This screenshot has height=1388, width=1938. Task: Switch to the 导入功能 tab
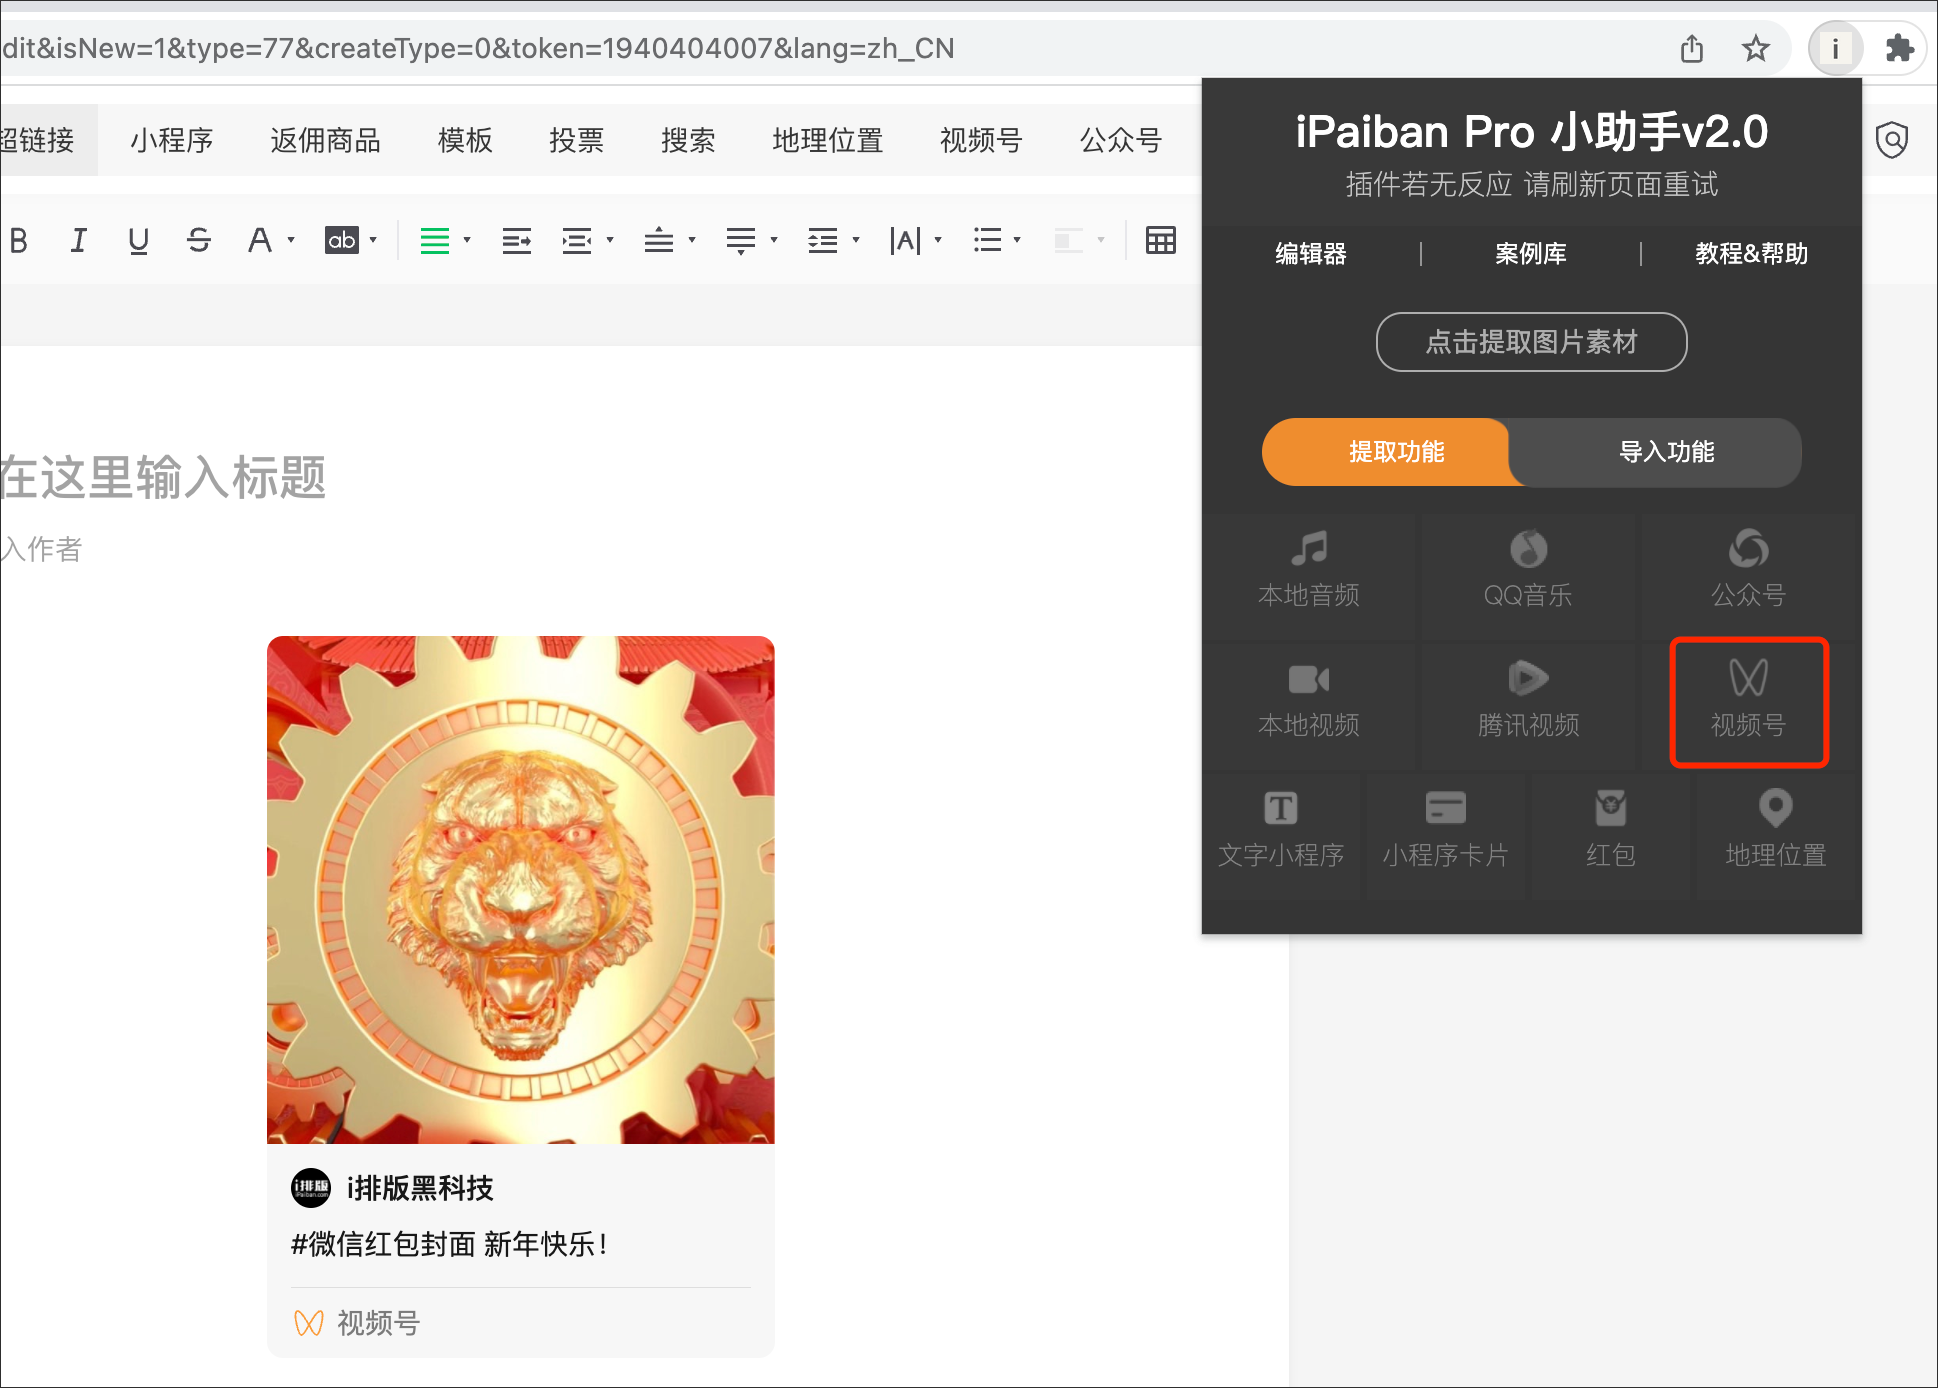1665,452
